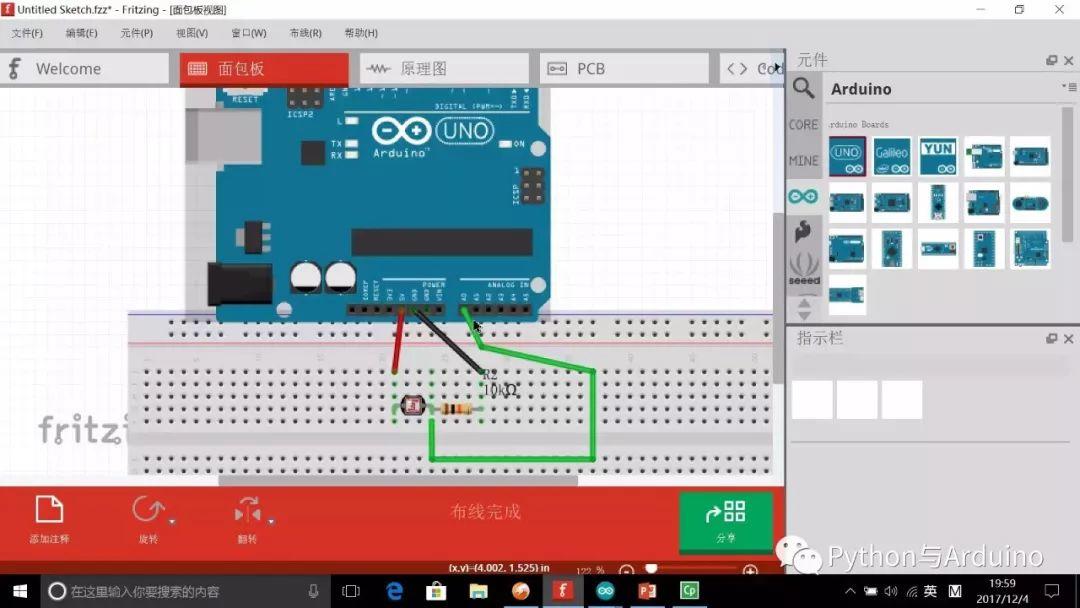Float the 指示栏 inspector panel
1080x608 pixels.
(1051, 339)
